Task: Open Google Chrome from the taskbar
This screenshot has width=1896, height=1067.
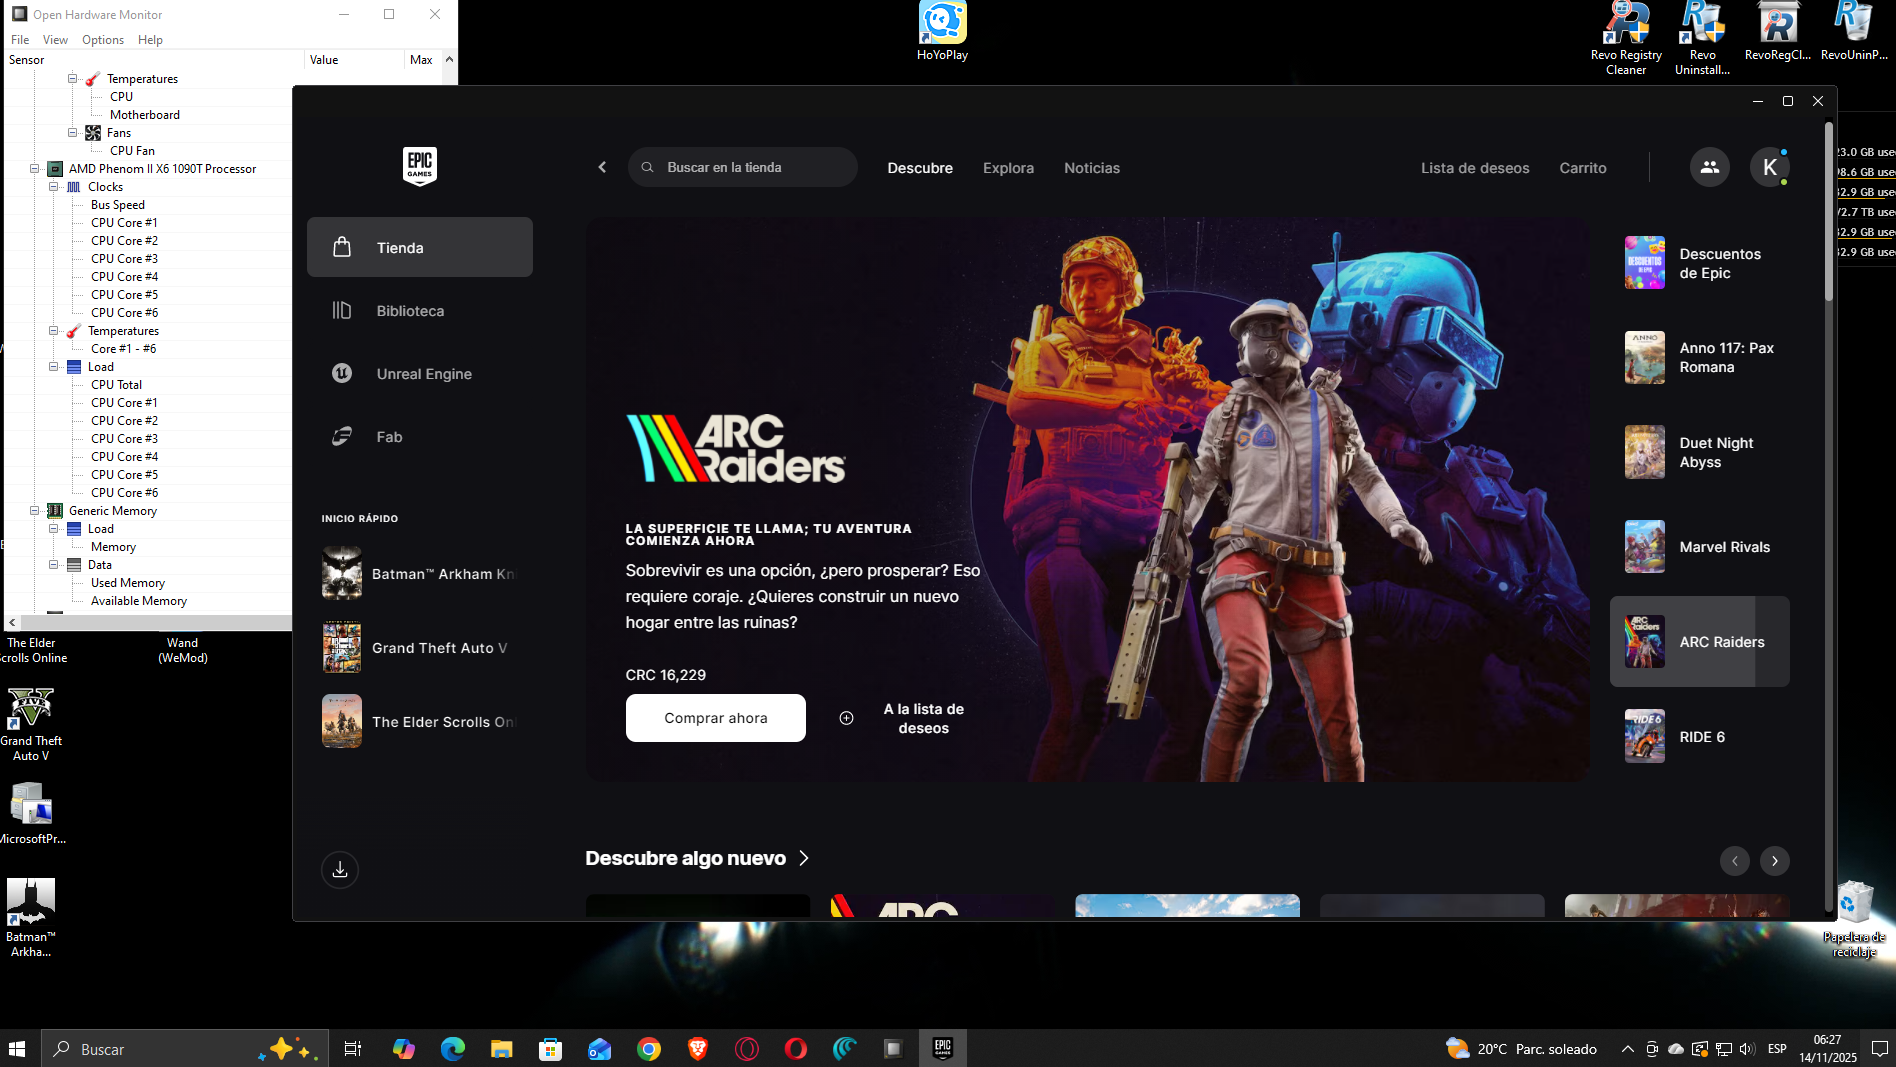Action: coord(649,1048)
